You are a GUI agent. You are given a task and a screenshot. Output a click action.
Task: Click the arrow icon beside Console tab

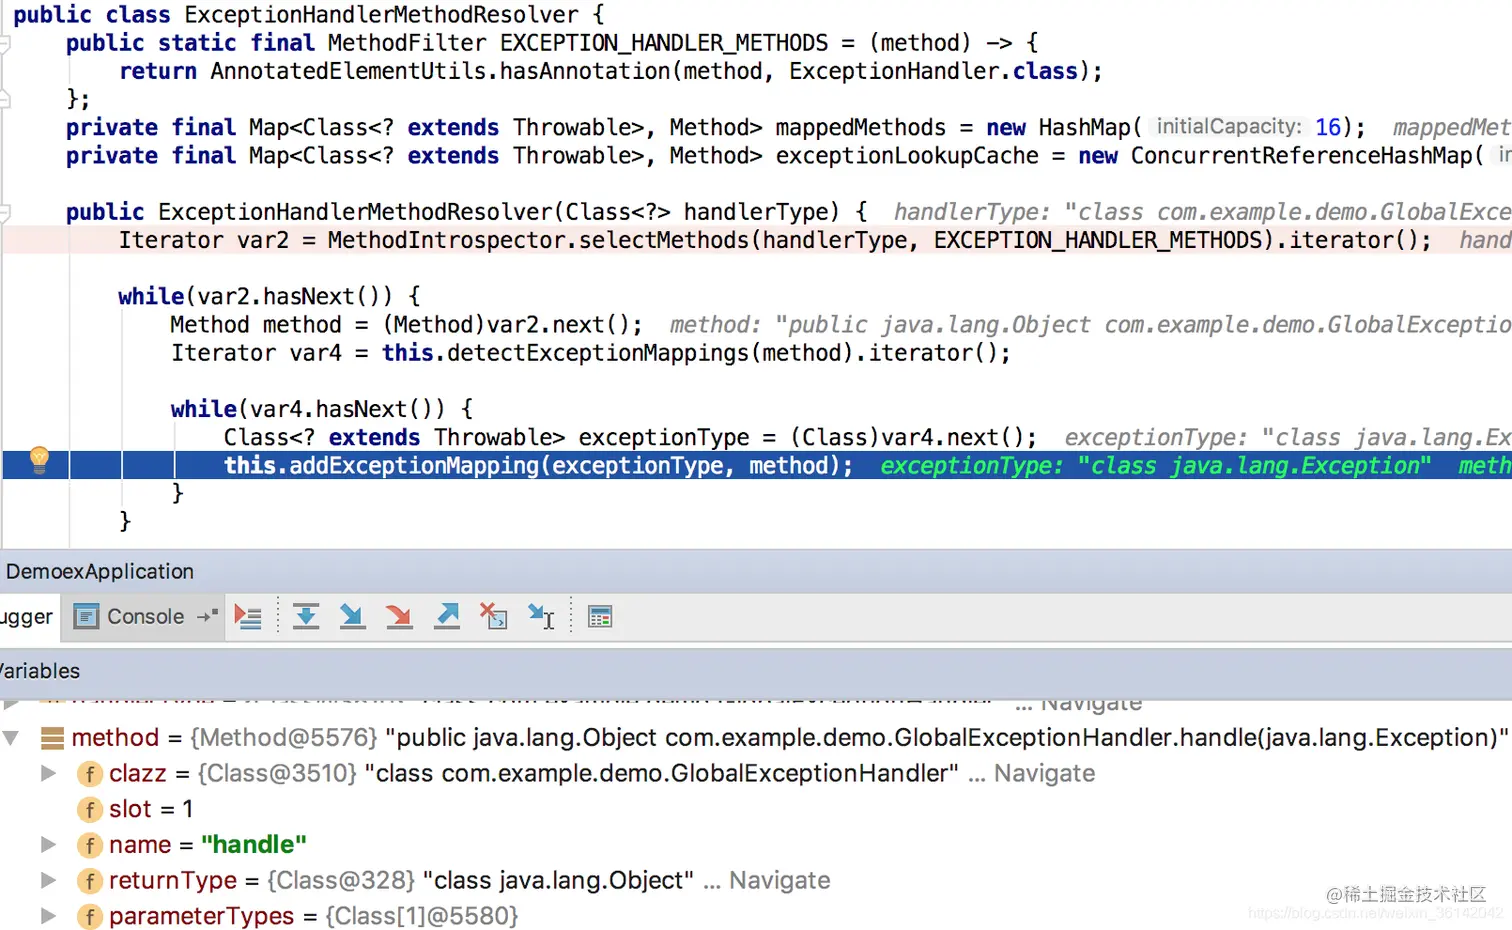[x=208, y=616]
